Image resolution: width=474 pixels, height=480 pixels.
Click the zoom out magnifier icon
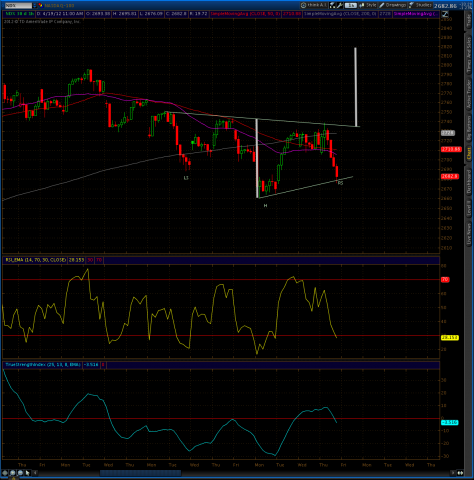tap(20, 473)
